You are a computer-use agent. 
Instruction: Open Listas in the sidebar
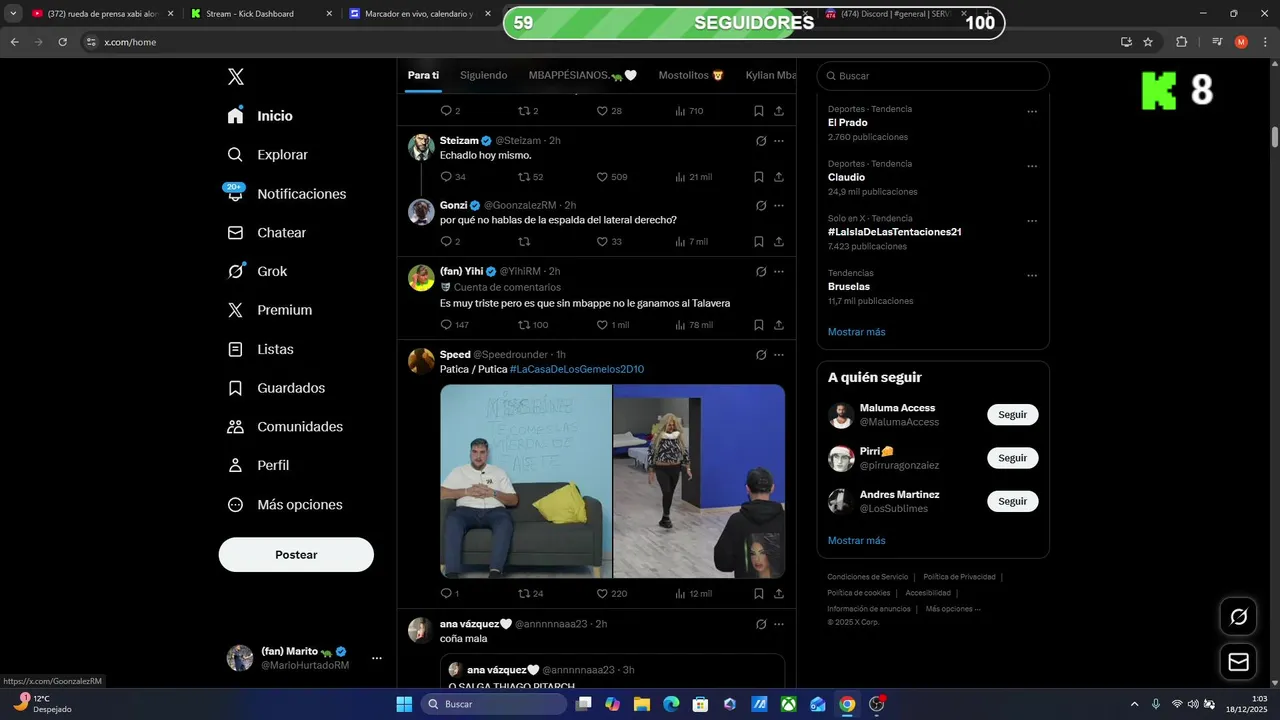pos(260,349)
